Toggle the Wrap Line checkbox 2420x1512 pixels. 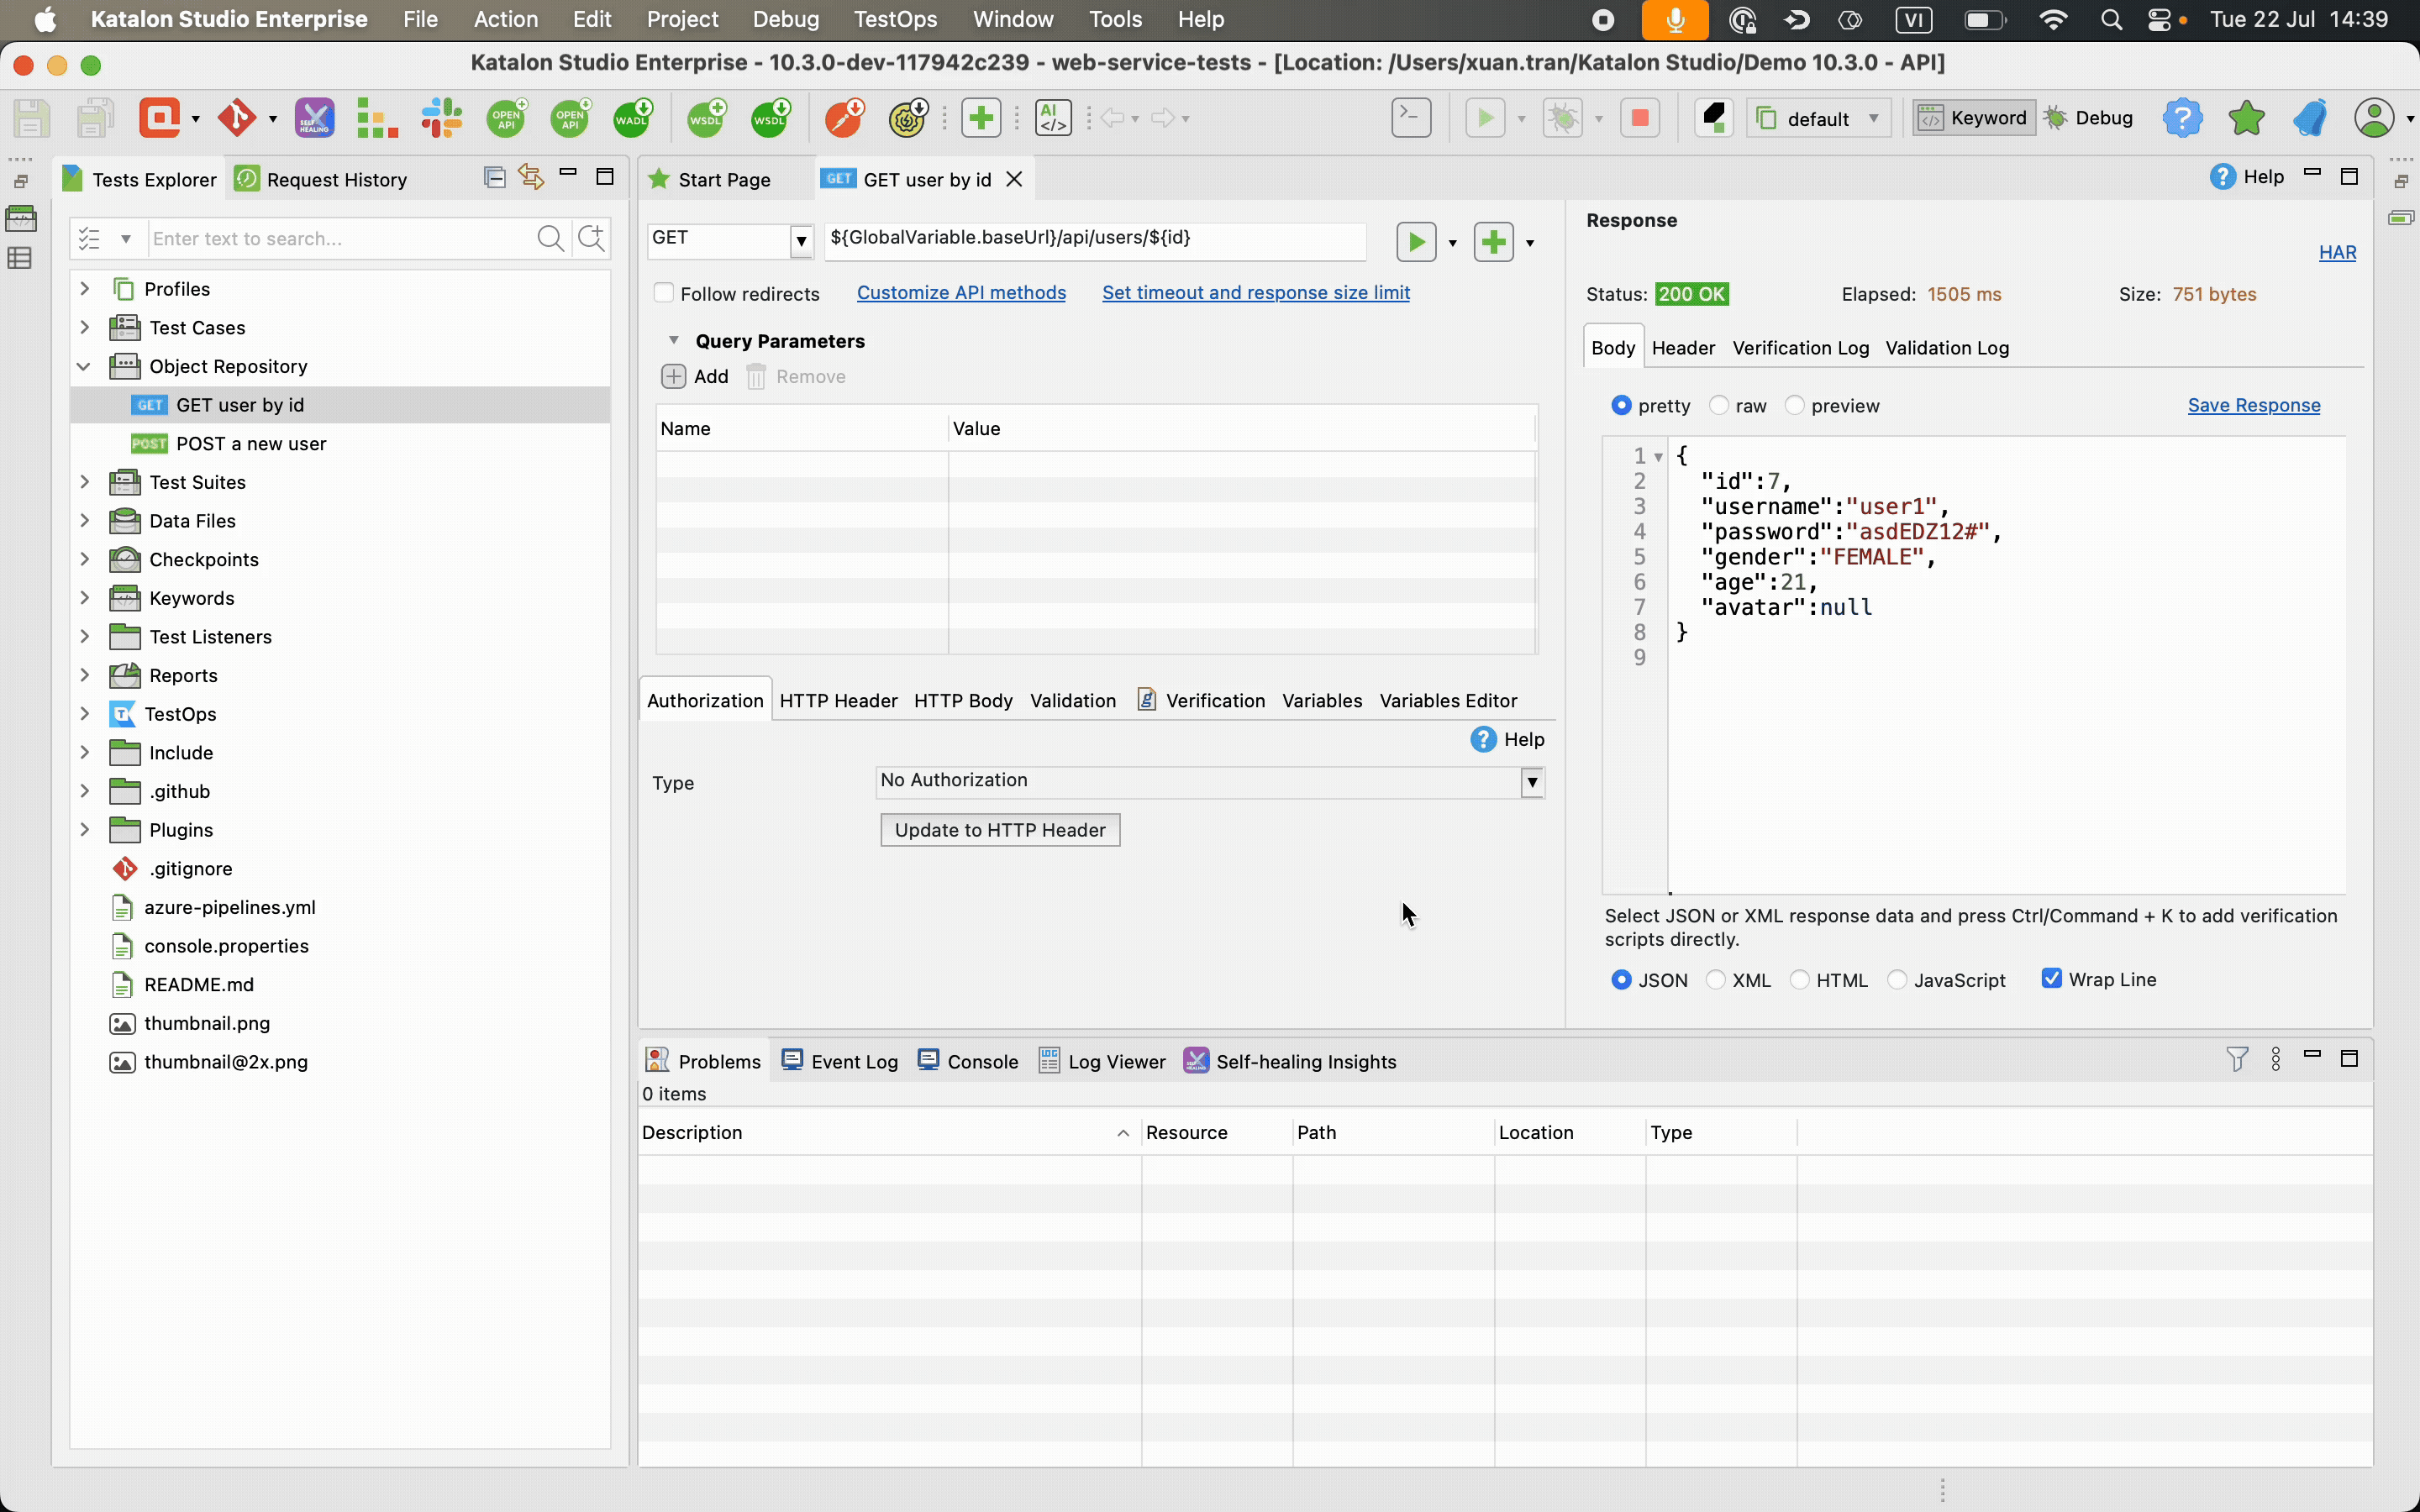point(2051,979)
